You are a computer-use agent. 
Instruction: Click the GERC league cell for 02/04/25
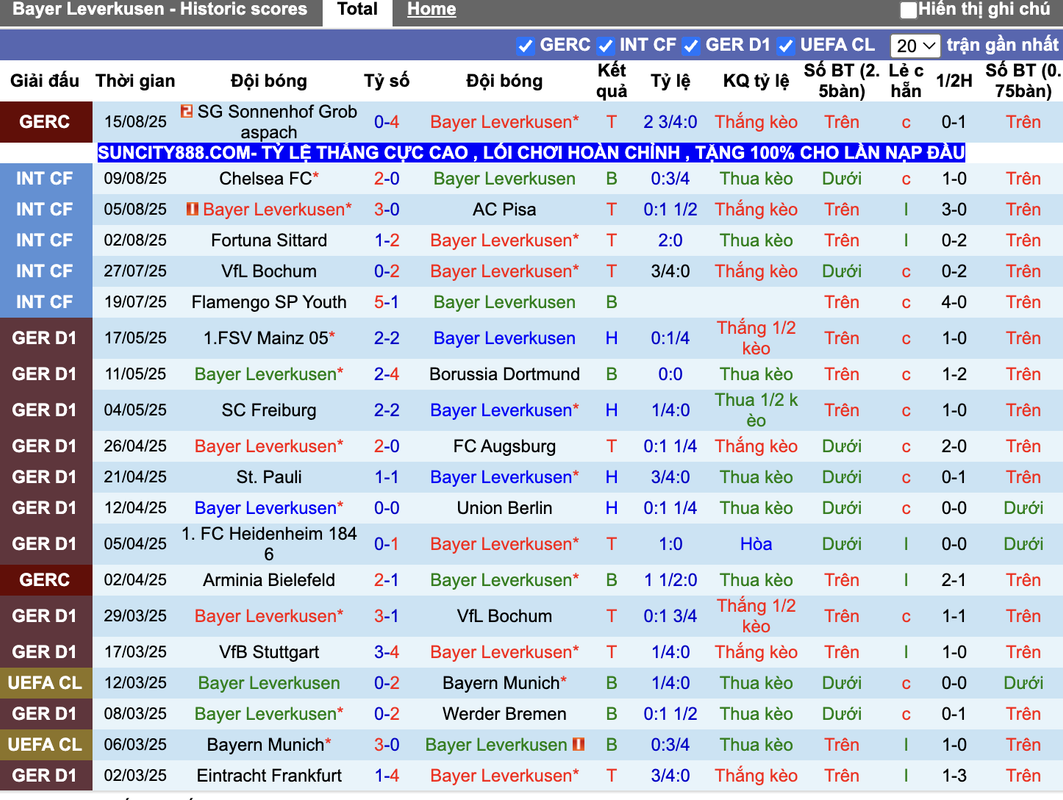[45, 580]
